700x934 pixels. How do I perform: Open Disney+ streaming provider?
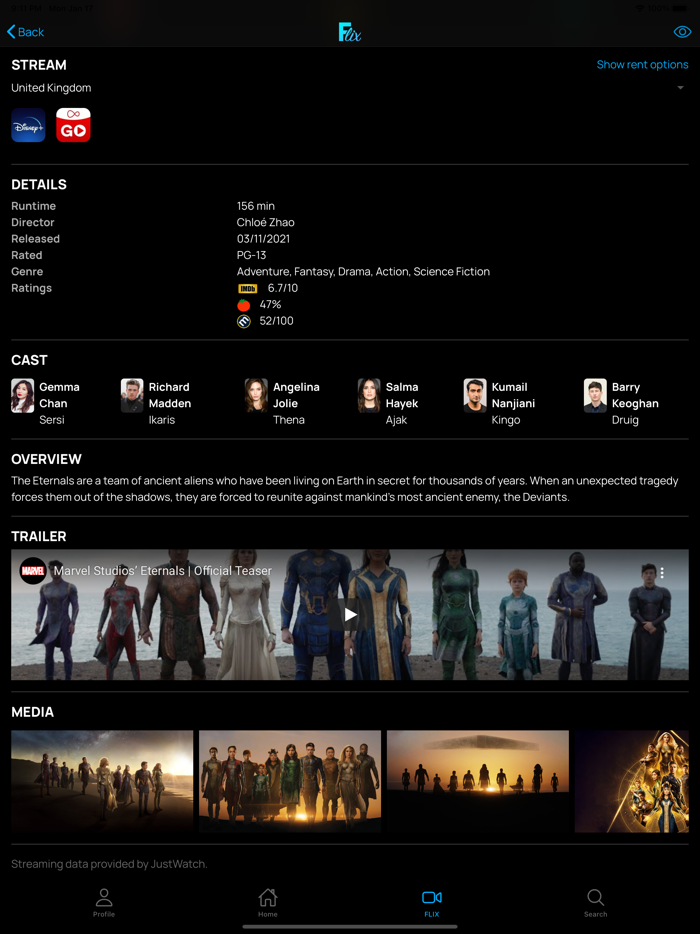[x=28, y=125]
